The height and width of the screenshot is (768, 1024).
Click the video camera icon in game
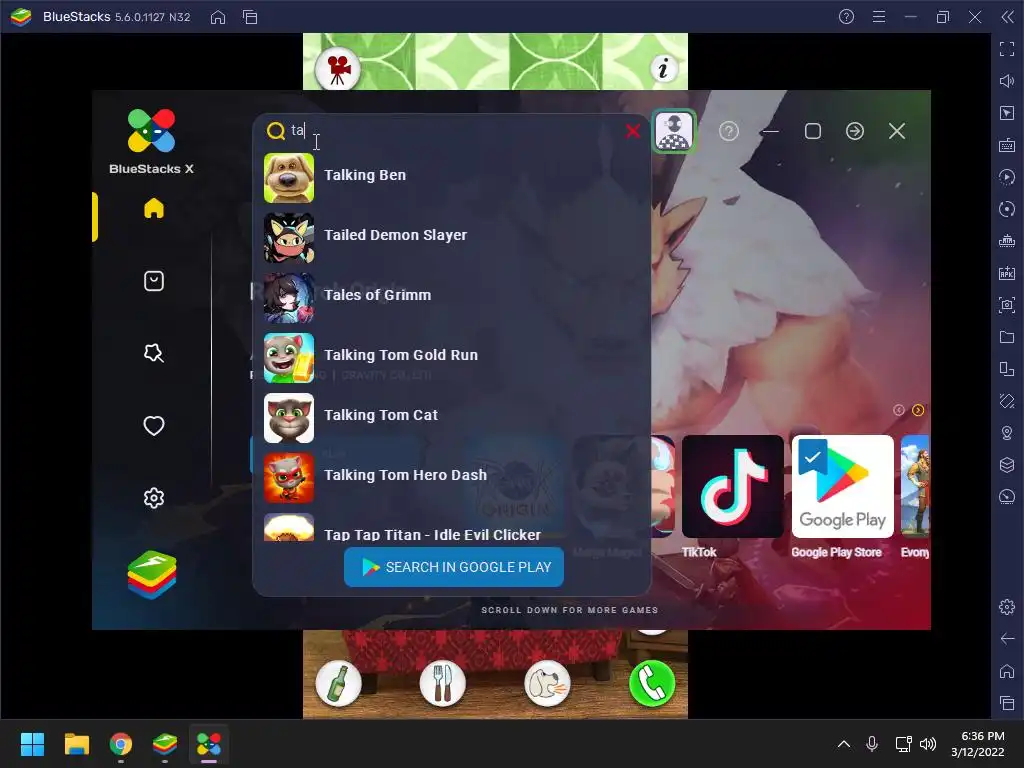(338, 69)
